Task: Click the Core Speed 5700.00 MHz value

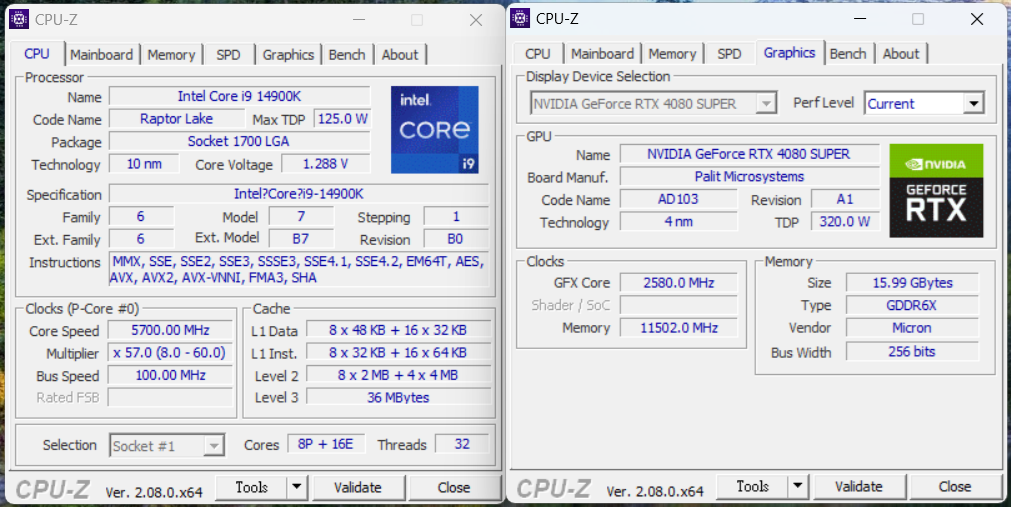Action: [x=170, y=330]
